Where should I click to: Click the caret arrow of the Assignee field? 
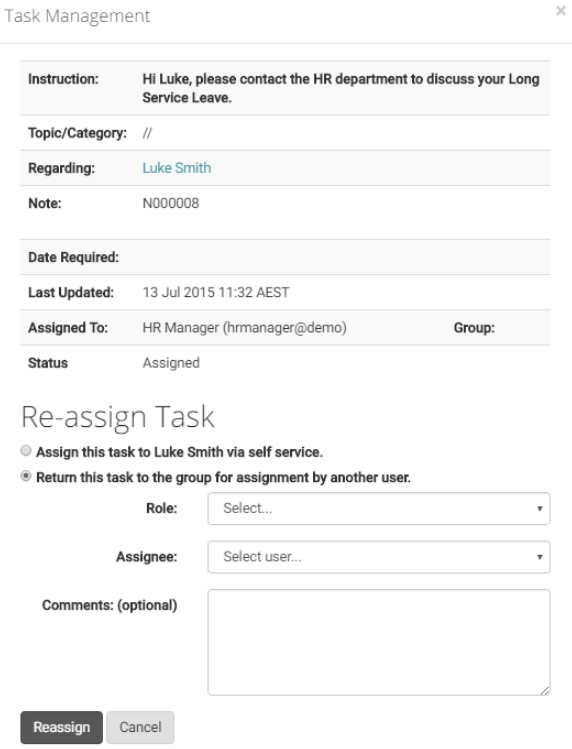pyautogui.click(x=540, y=557)
